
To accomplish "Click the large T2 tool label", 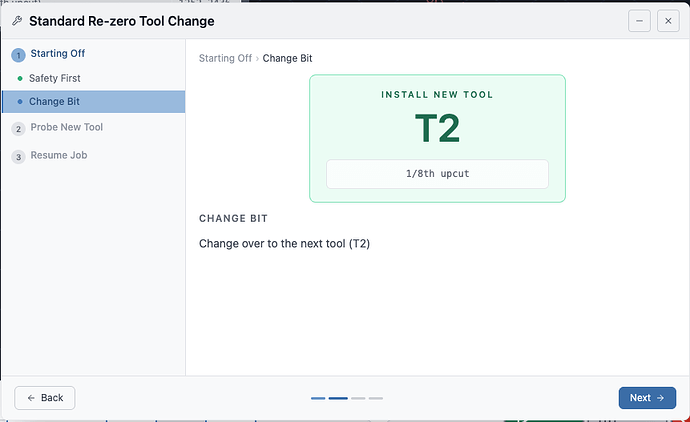I will (x=437, y=128).
